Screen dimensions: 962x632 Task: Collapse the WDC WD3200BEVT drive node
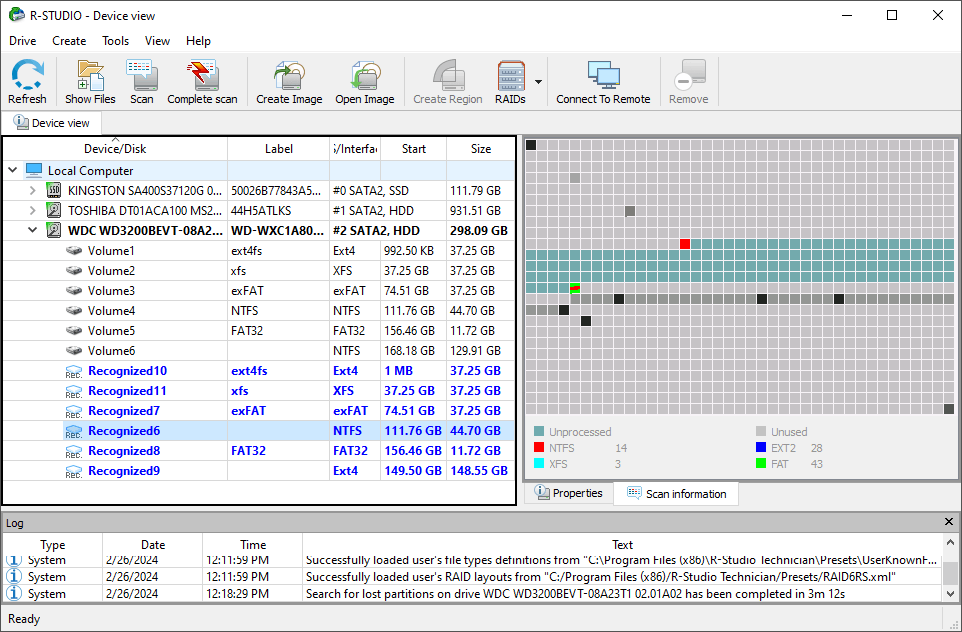(33, 231)
